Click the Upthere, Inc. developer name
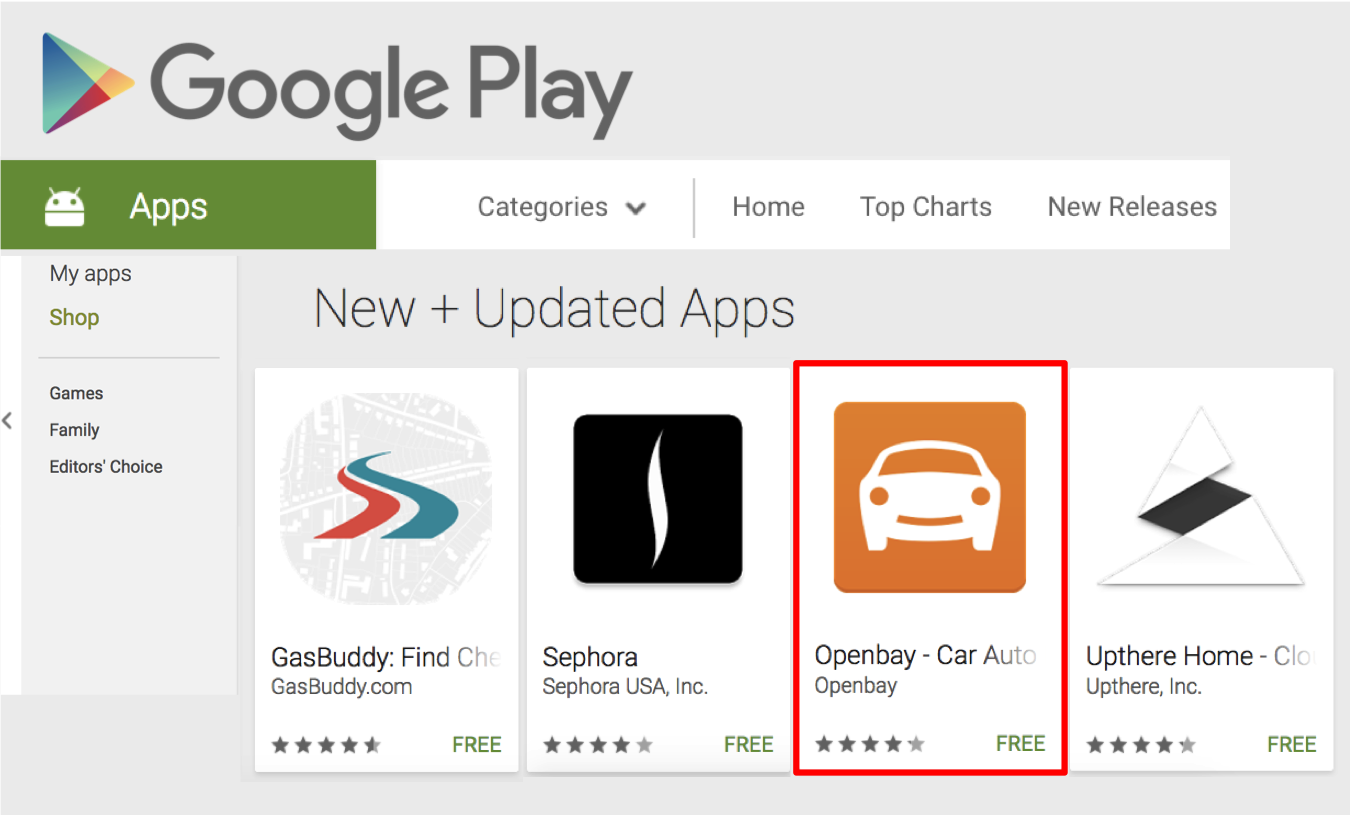Screen dimensions: 1351x816 [1144, 687]
